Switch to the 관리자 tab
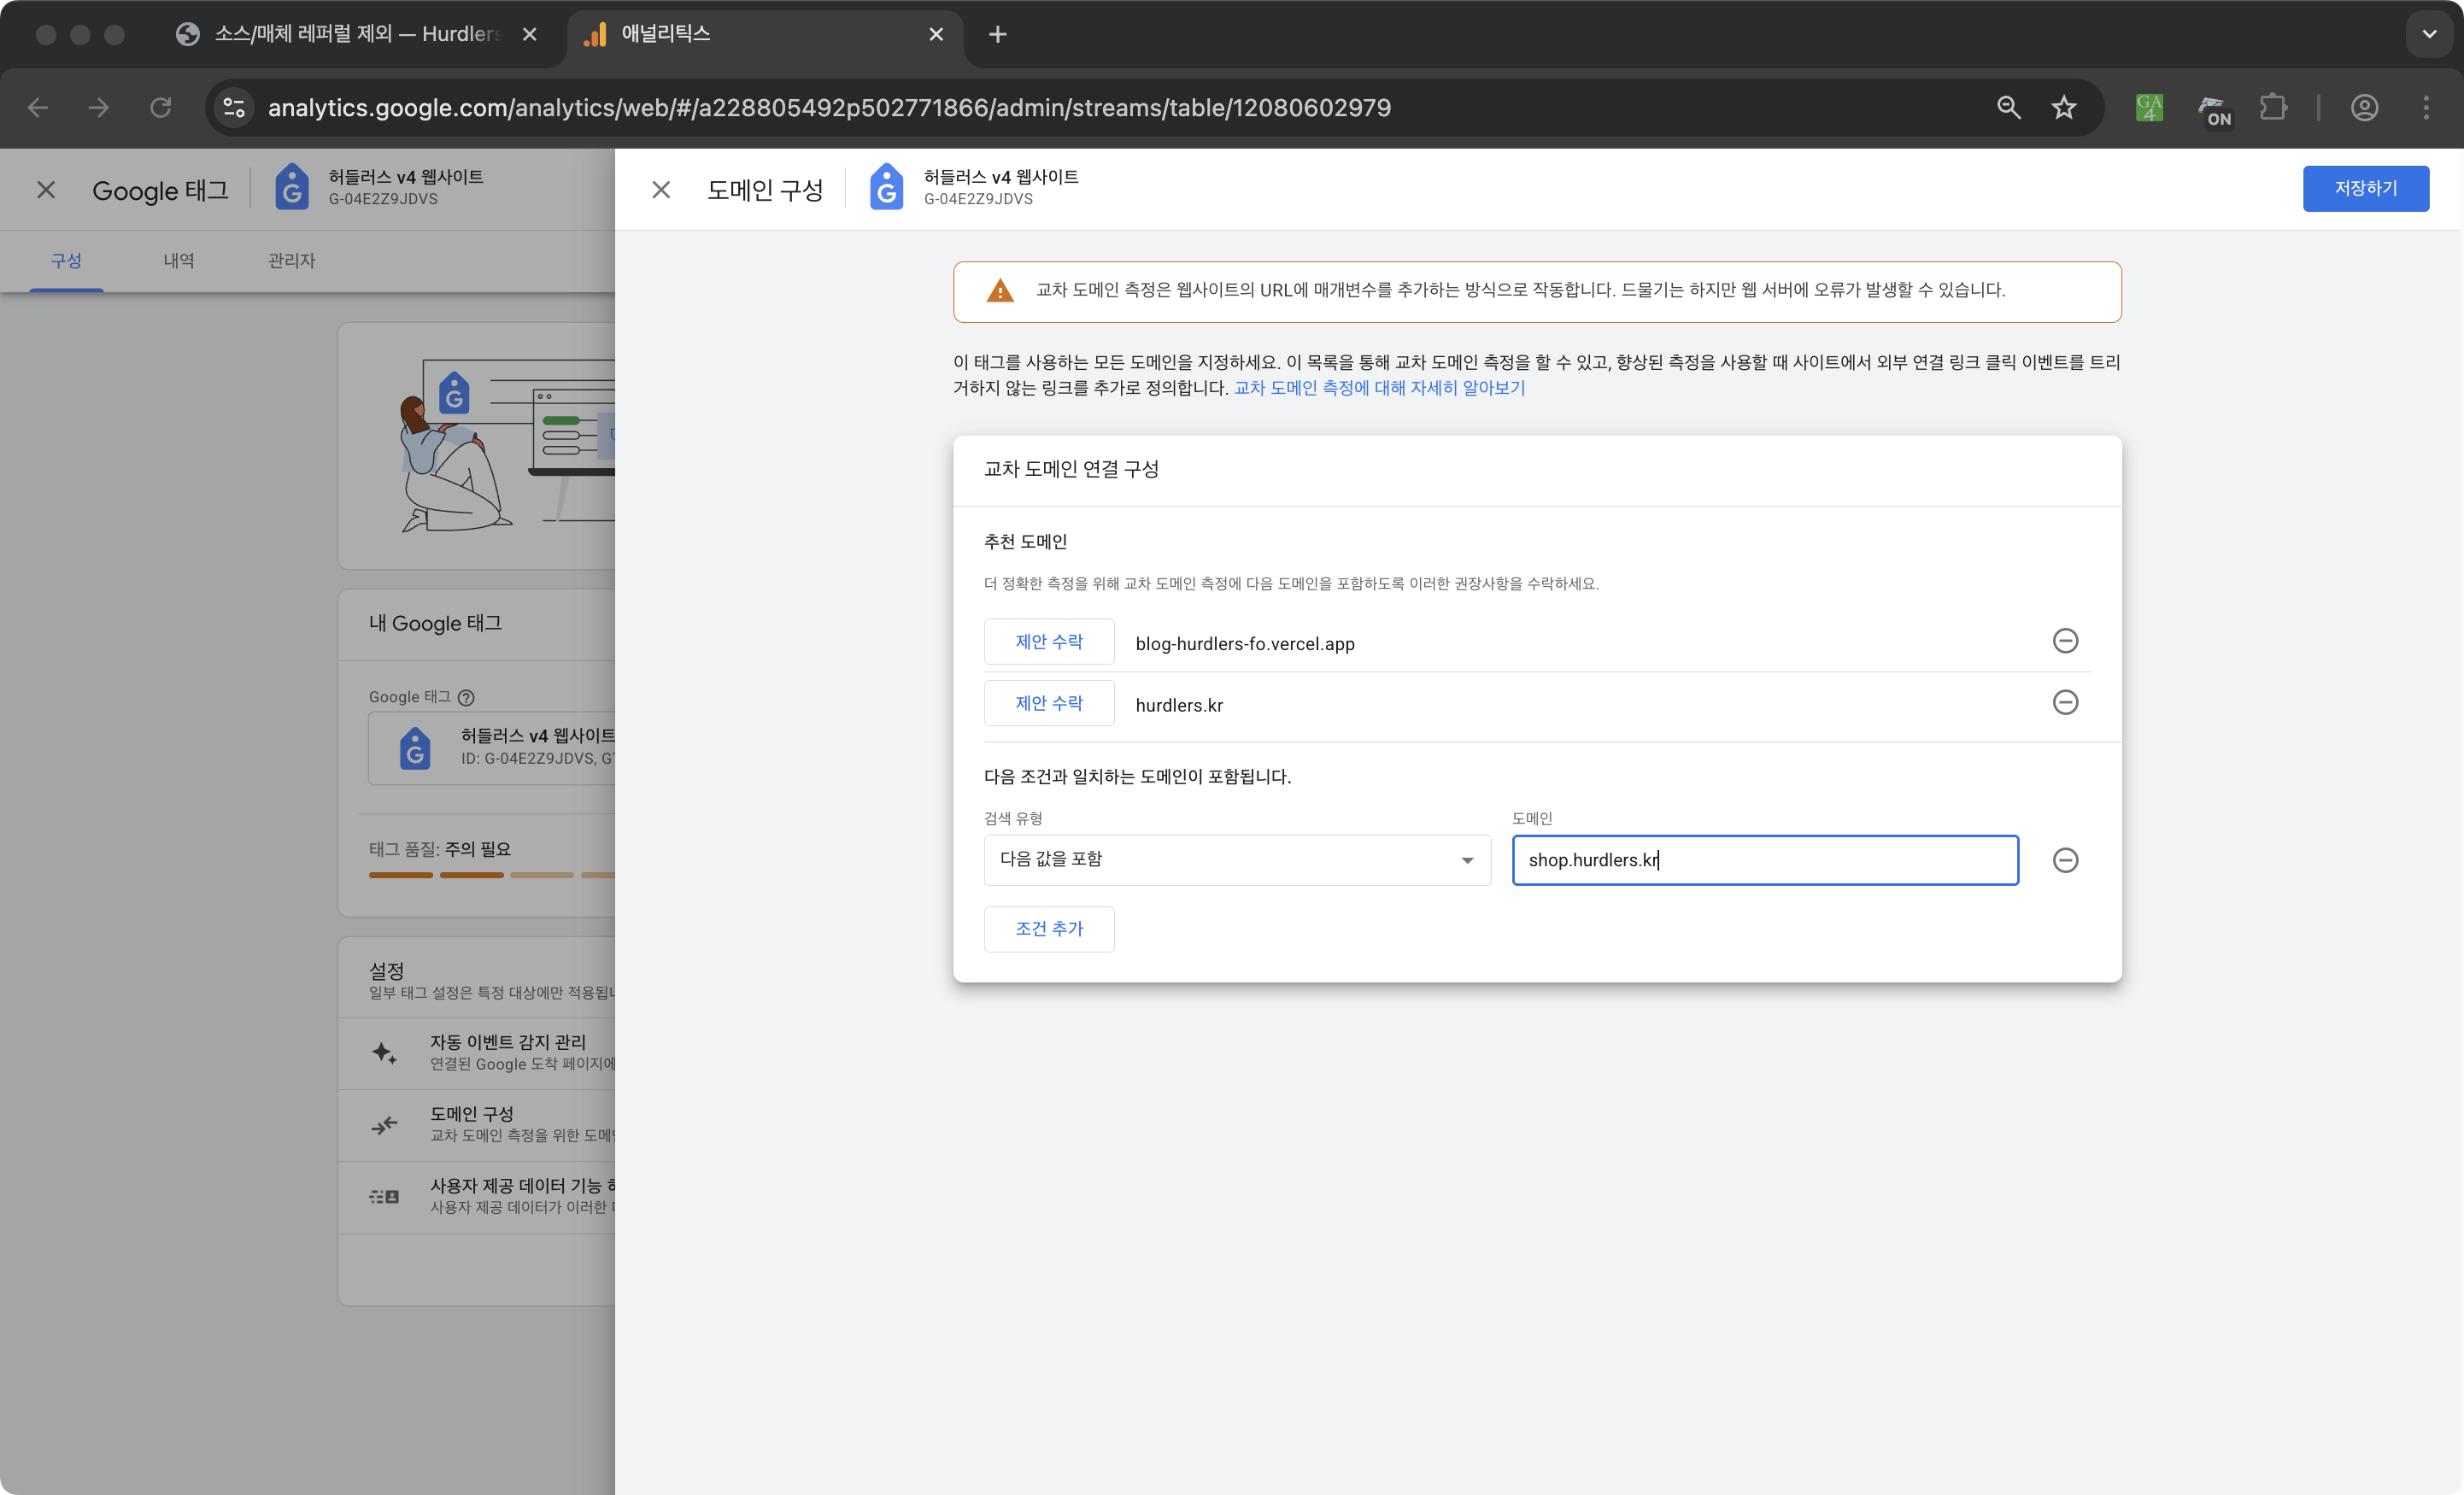The height and width of the screenshot is (1495, 2464). (x=292, y=261)
